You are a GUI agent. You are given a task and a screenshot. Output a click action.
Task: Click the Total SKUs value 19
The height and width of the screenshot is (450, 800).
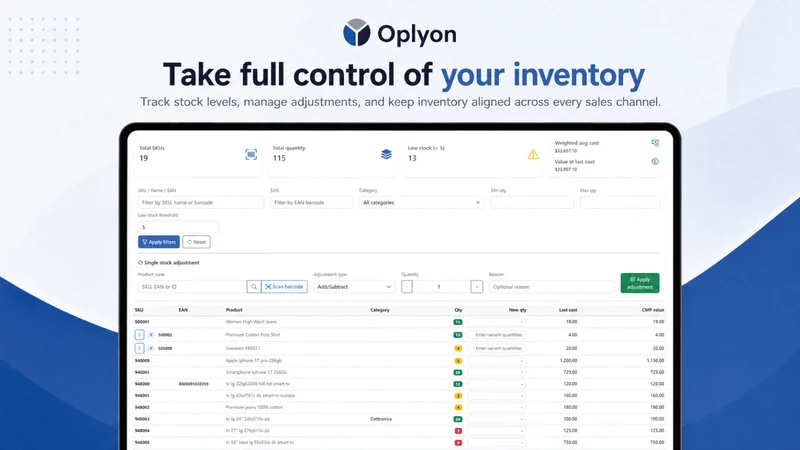[144, 158]
